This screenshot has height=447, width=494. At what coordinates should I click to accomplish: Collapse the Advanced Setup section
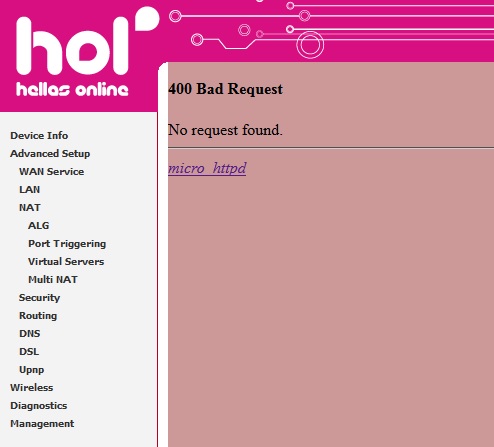50,154
